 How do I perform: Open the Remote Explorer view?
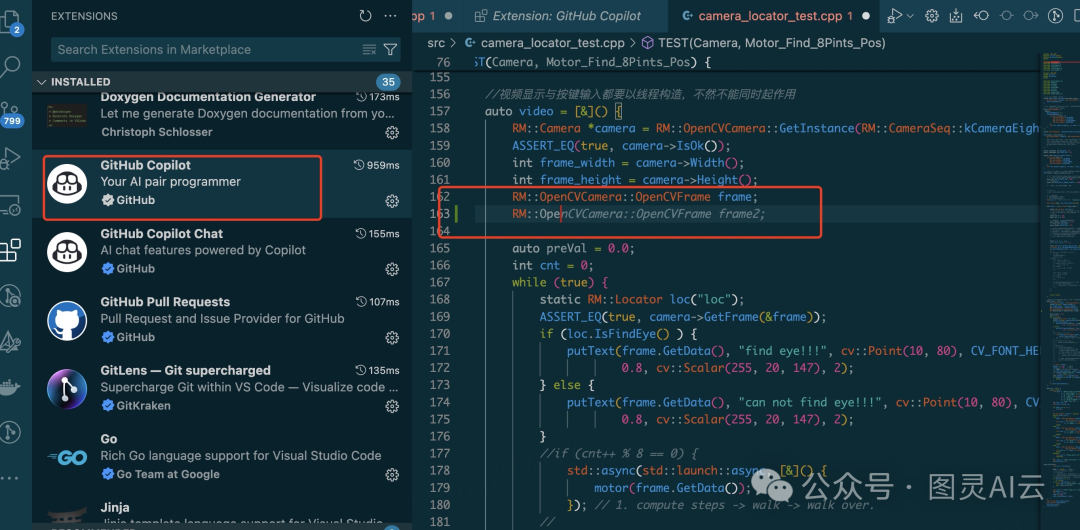pyautogui.click(x=11, y=205)
